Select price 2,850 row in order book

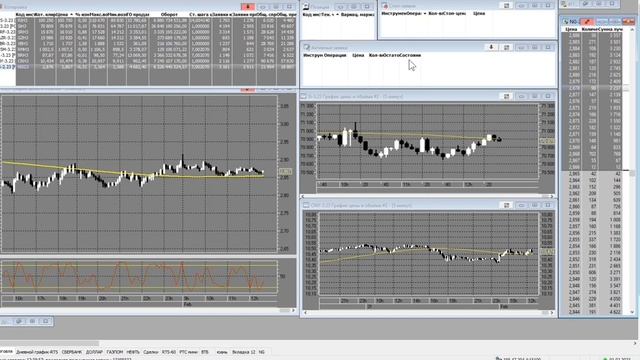[593, 272]
